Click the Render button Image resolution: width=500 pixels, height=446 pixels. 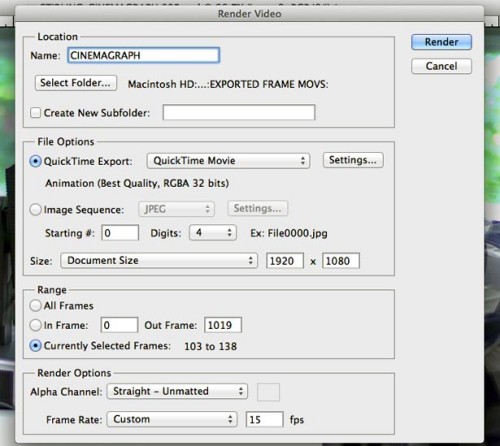441,42
